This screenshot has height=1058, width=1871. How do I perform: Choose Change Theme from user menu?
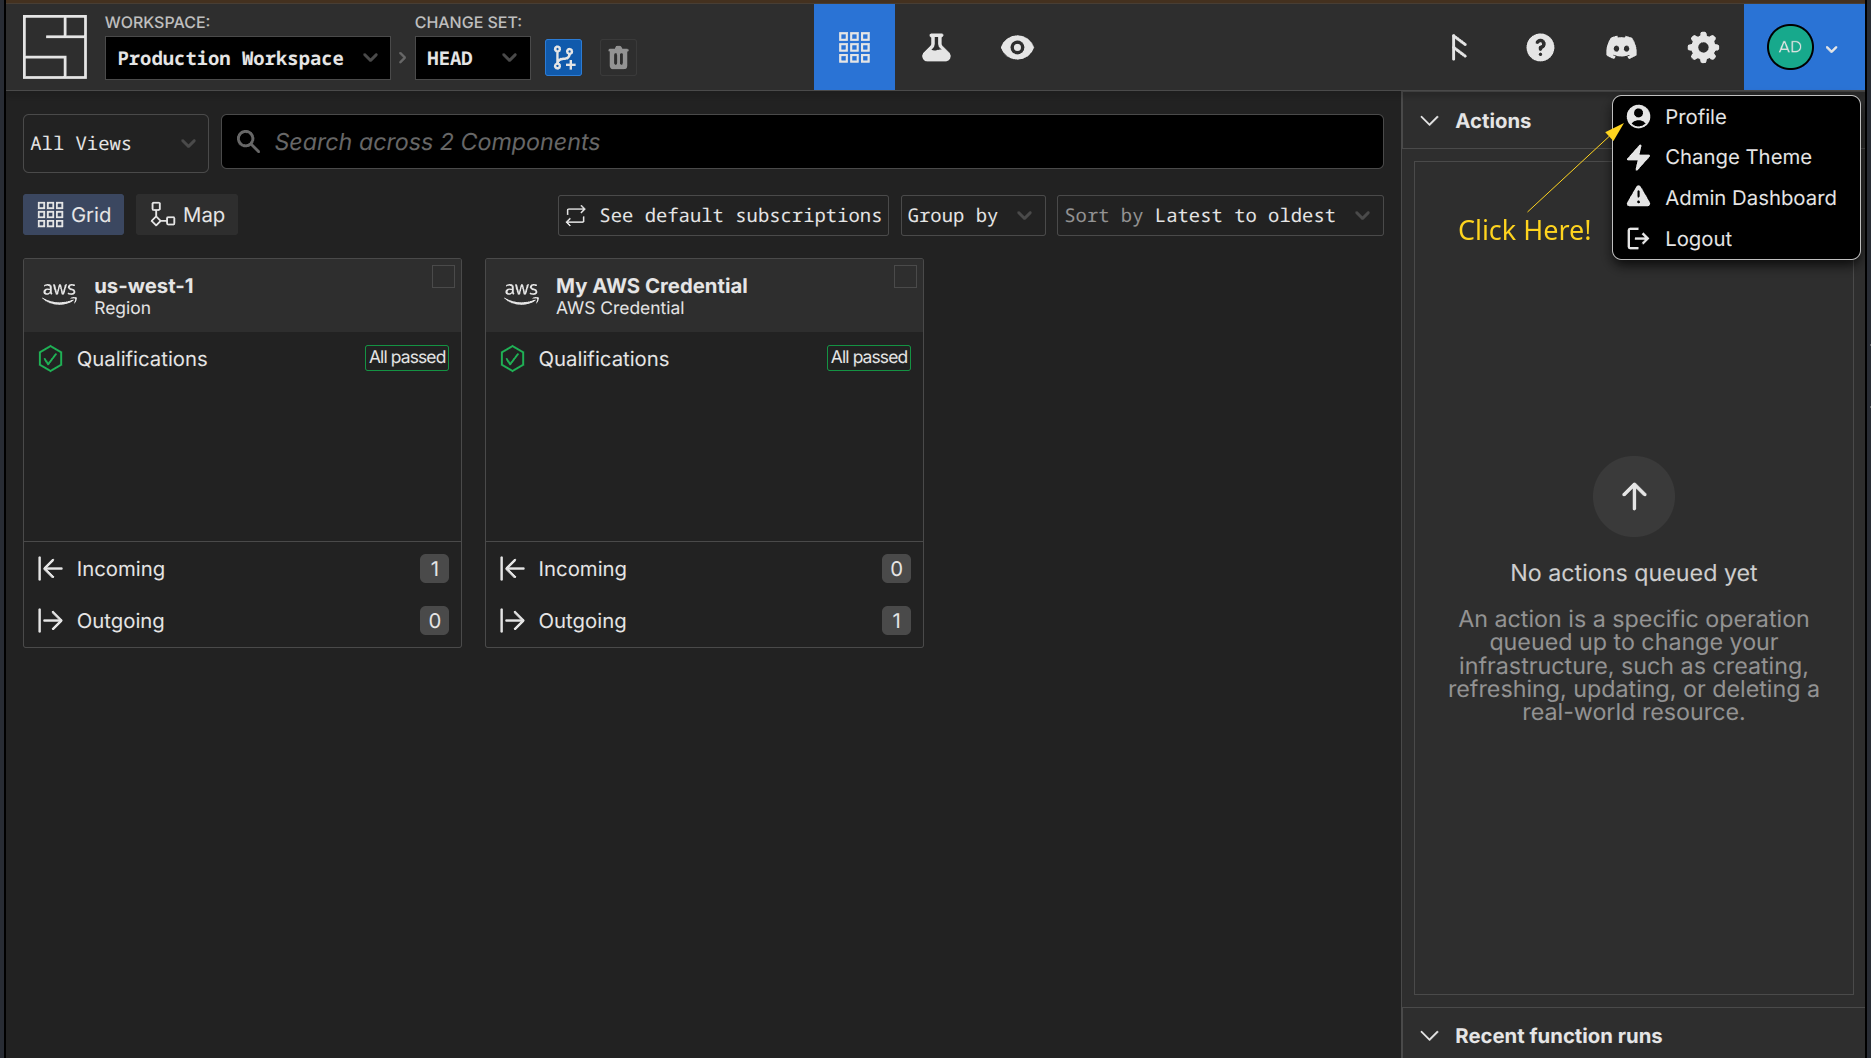tap(1737, 157)
